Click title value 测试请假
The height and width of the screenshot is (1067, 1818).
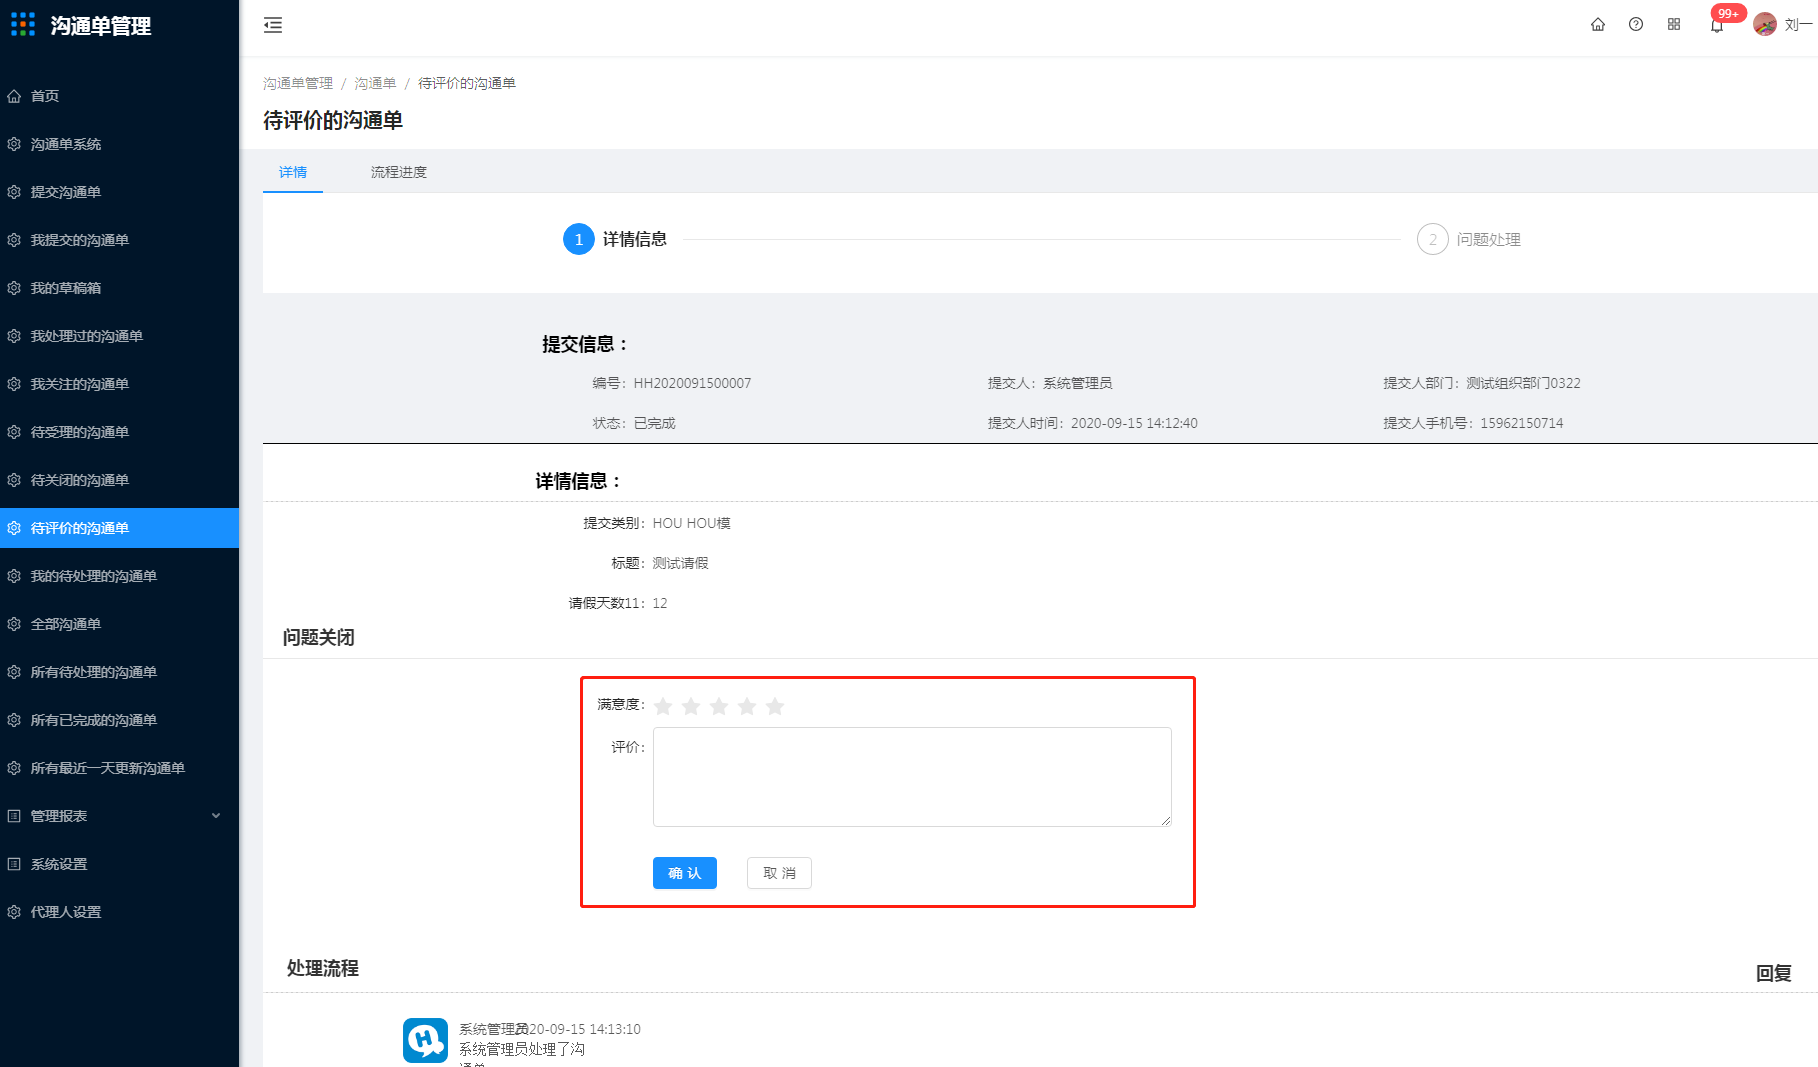680,563
